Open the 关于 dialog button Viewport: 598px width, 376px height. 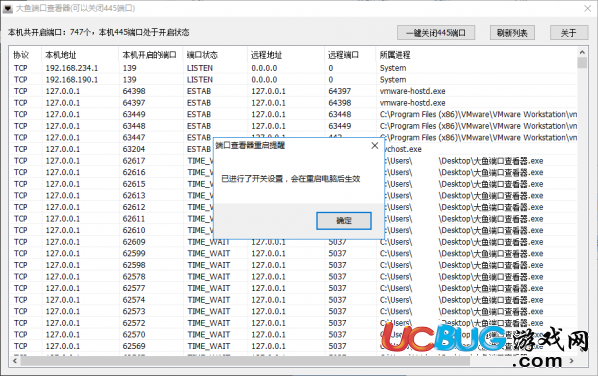pos(569,33)
